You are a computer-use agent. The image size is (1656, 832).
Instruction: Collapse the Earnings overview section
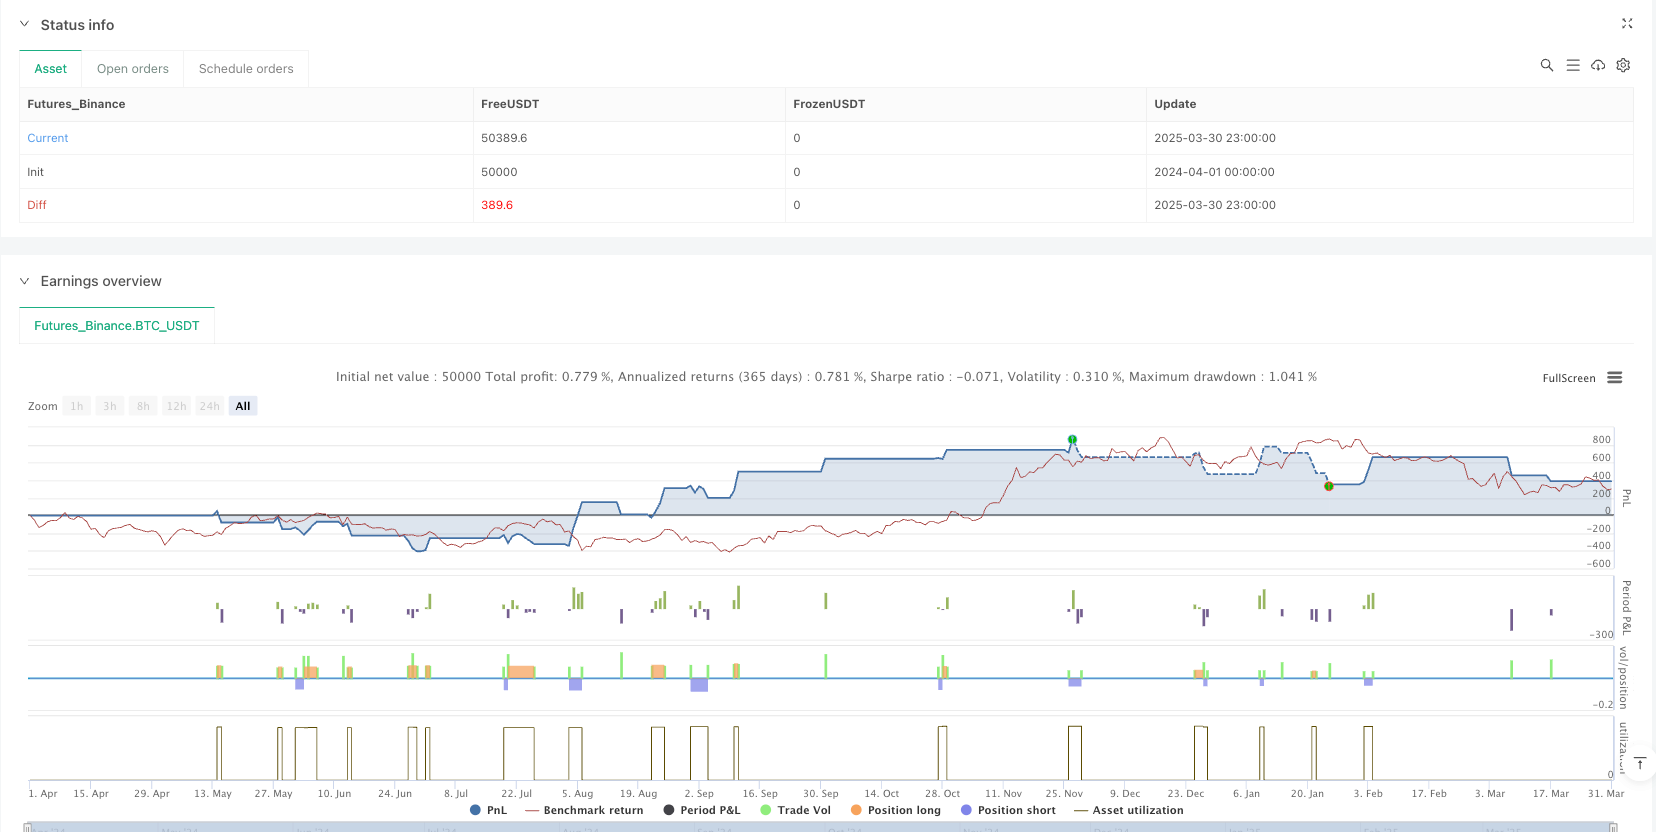tap(25, 281)
